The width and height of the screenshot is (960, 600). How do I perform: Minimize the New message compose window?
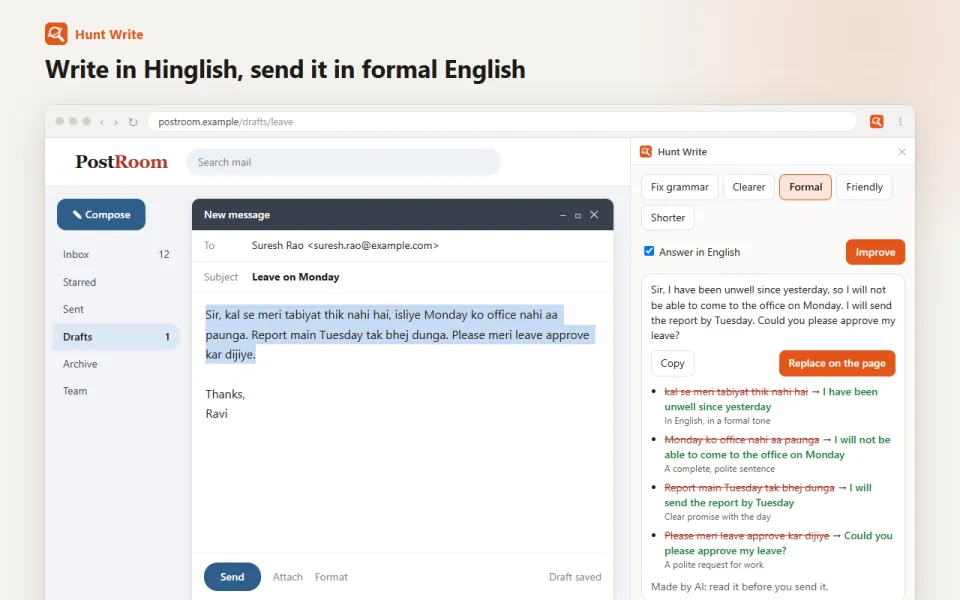click(563, 215)
